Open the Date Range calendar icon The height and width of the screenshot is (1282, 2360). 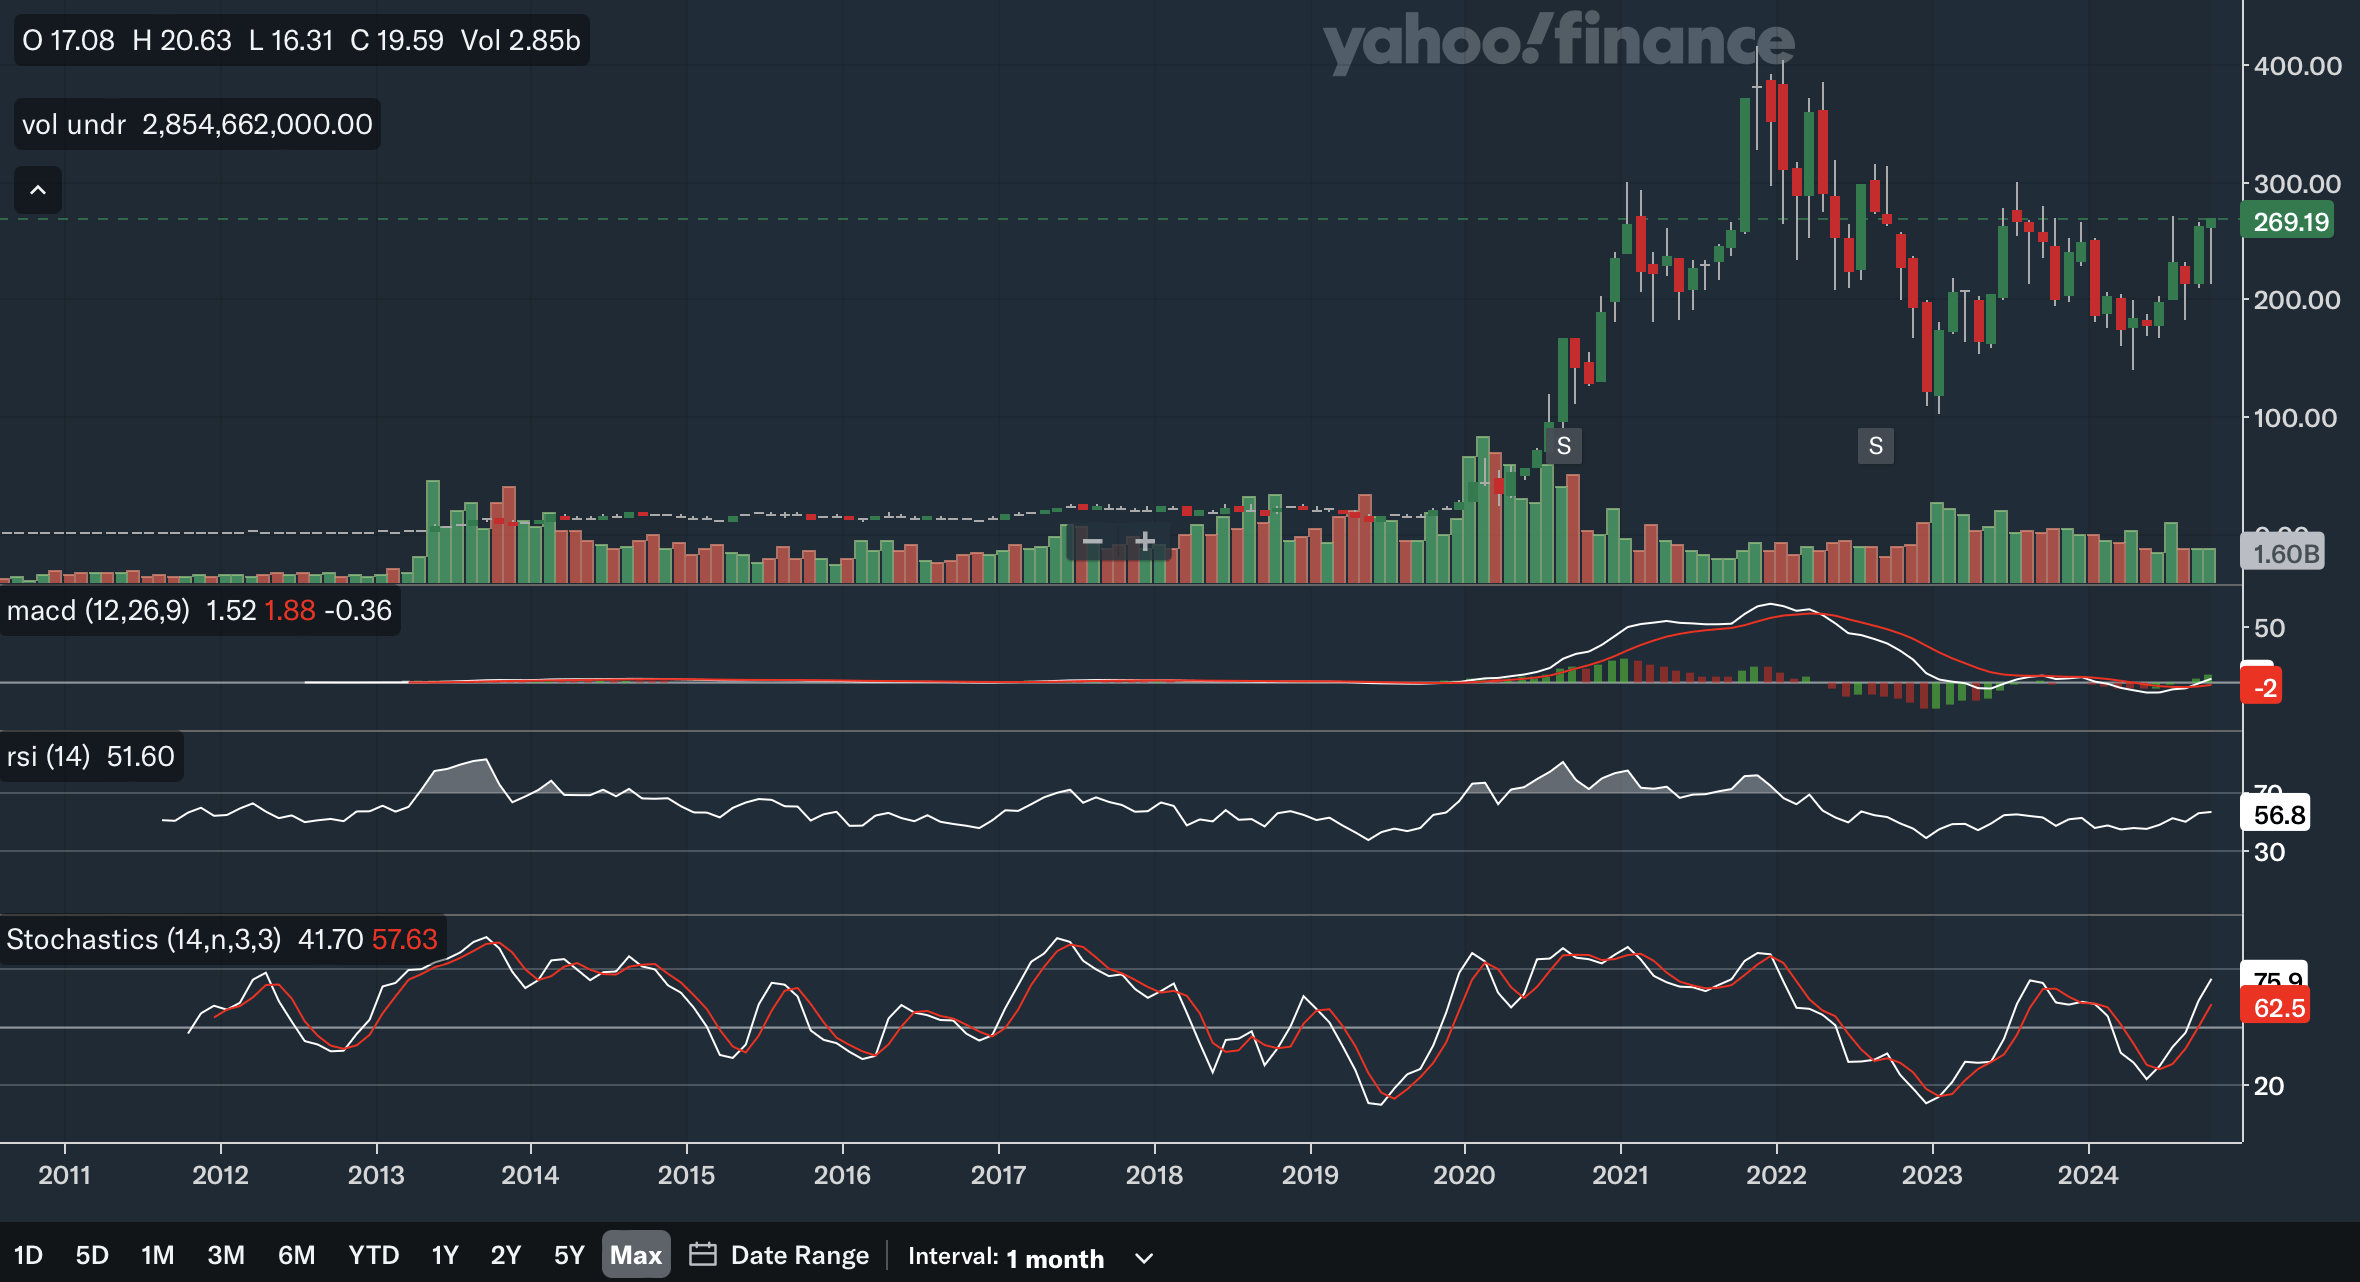tap(703, 1255)
